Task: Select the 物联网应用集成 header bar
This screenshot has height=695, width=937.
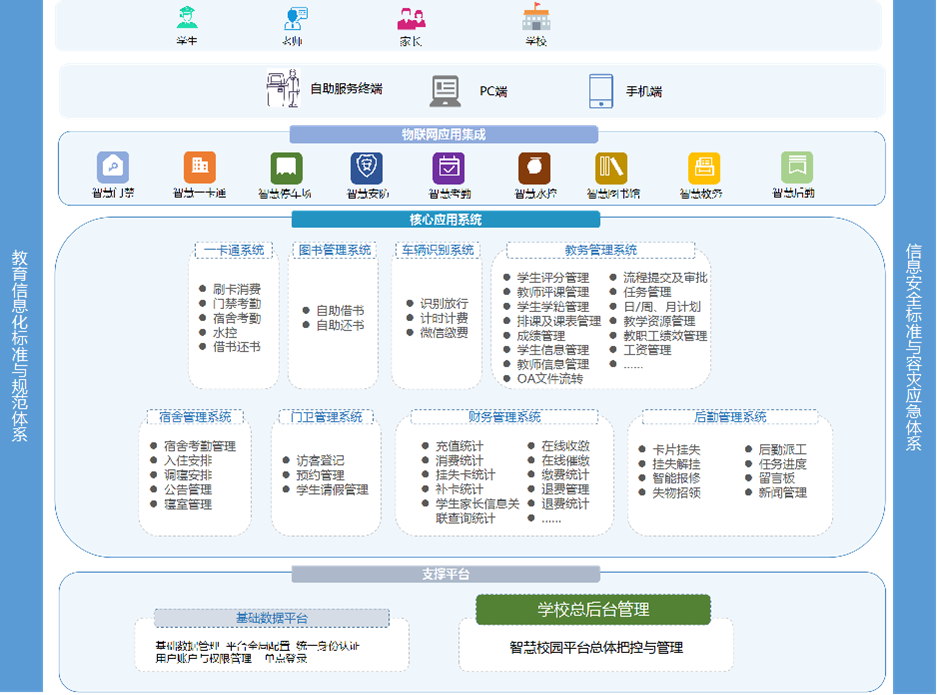Action: click(x=444, y=133)
